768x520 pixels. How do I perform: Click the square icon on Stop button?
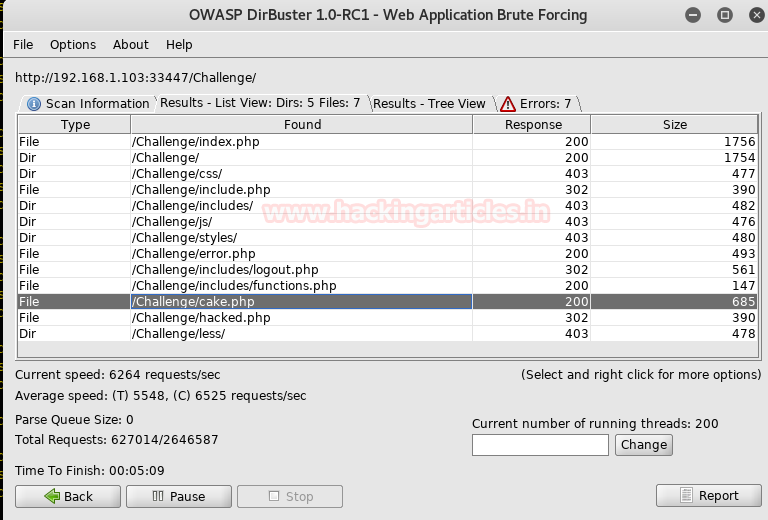tap(274, 496)
